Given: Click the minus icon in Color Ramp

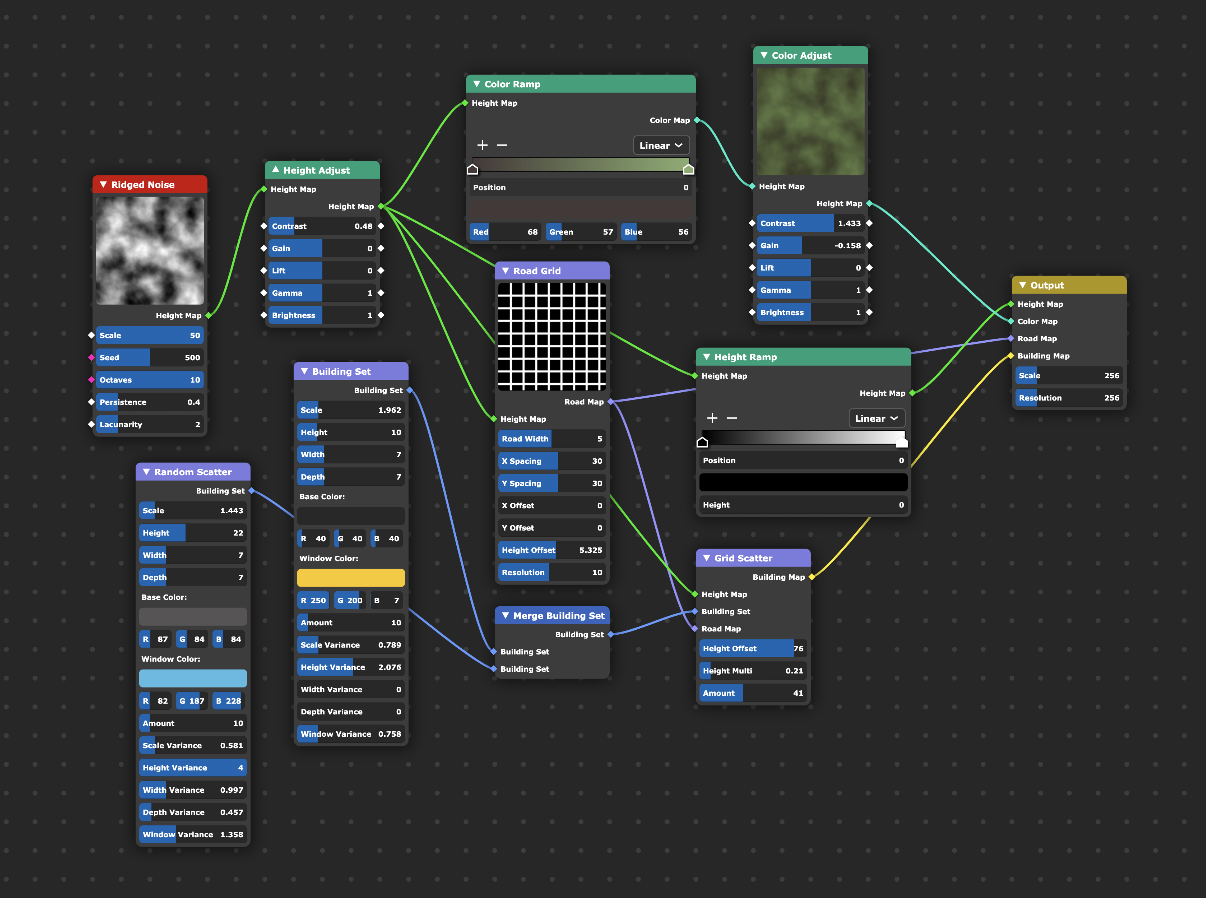Looking at the screenshot, I should pos(502,146).
